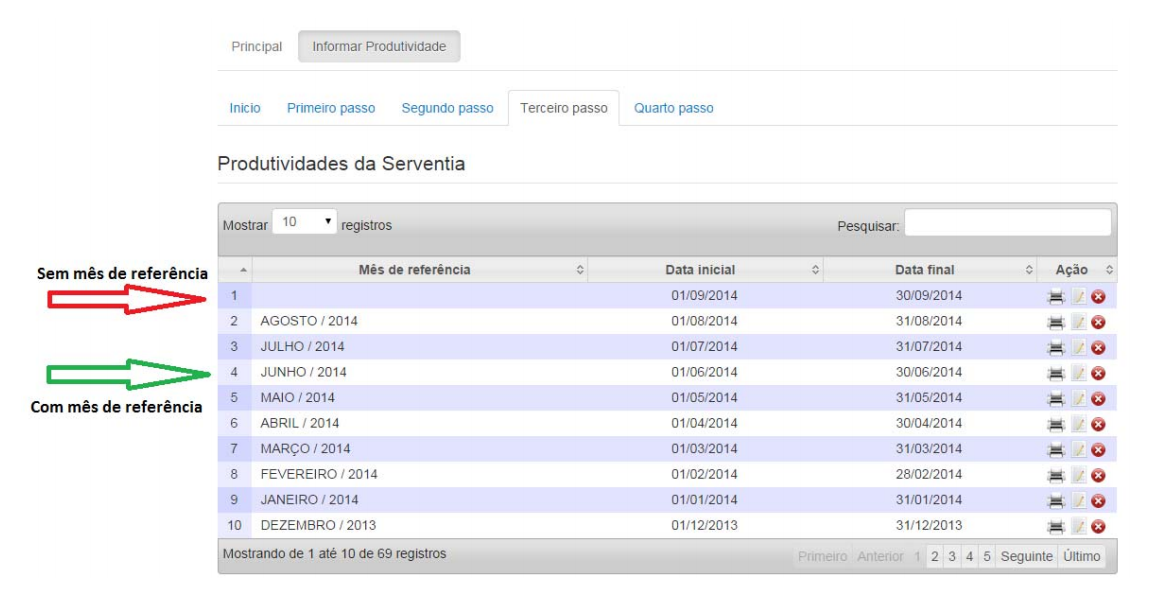Sort by Mês de referência column

click(x=414, y=270)
